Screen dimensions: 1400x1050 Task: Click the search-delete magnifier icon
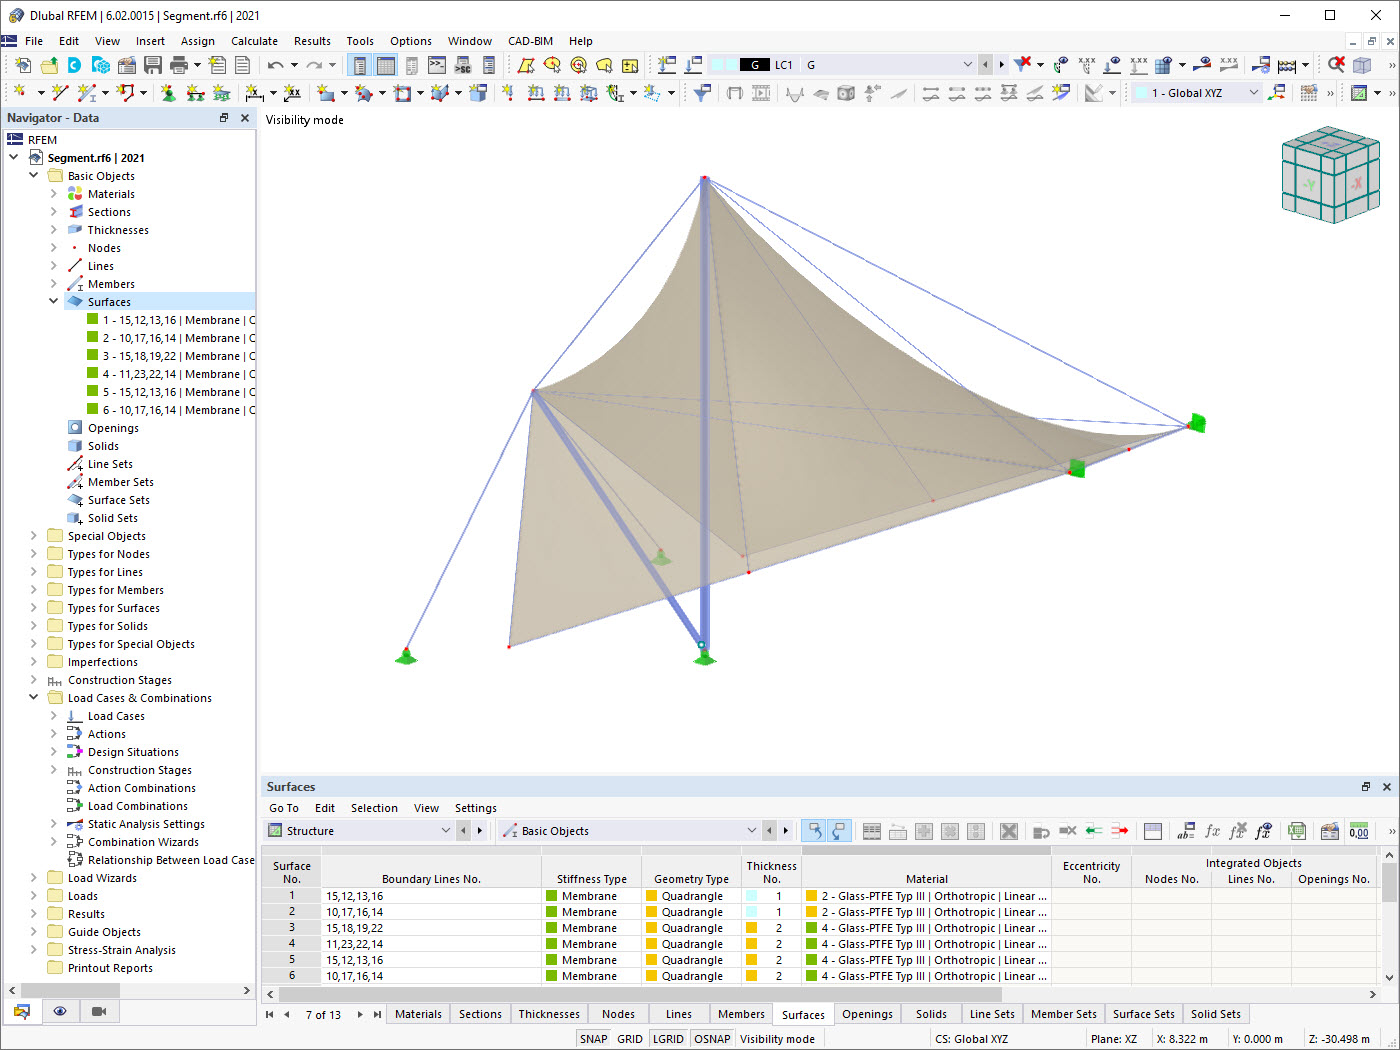pyautogui.click(x=1336, y=65)
